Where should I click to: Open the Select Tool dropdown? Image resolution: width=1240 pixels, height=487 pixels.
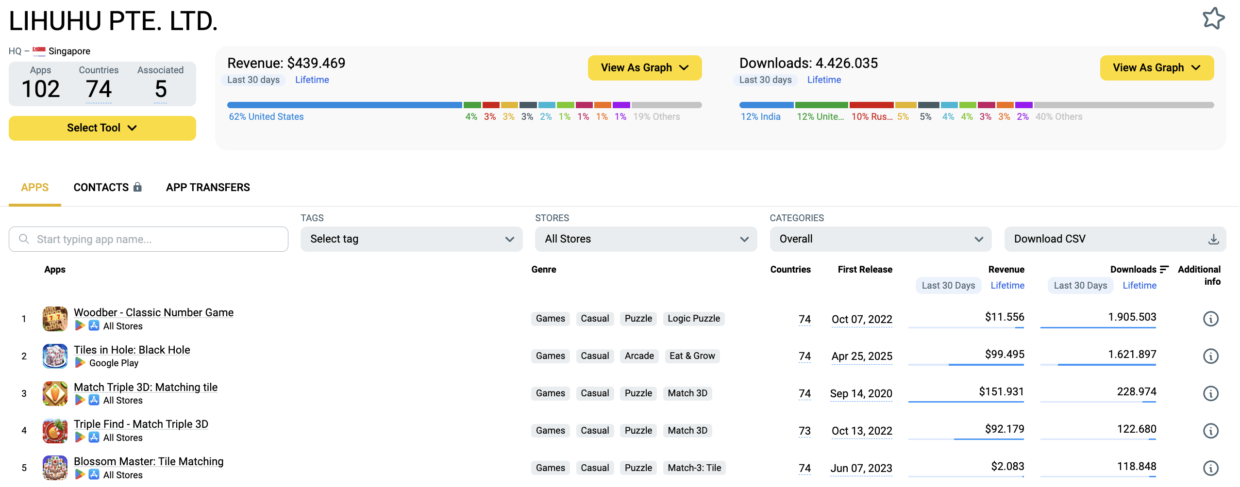tap(102, 128)
